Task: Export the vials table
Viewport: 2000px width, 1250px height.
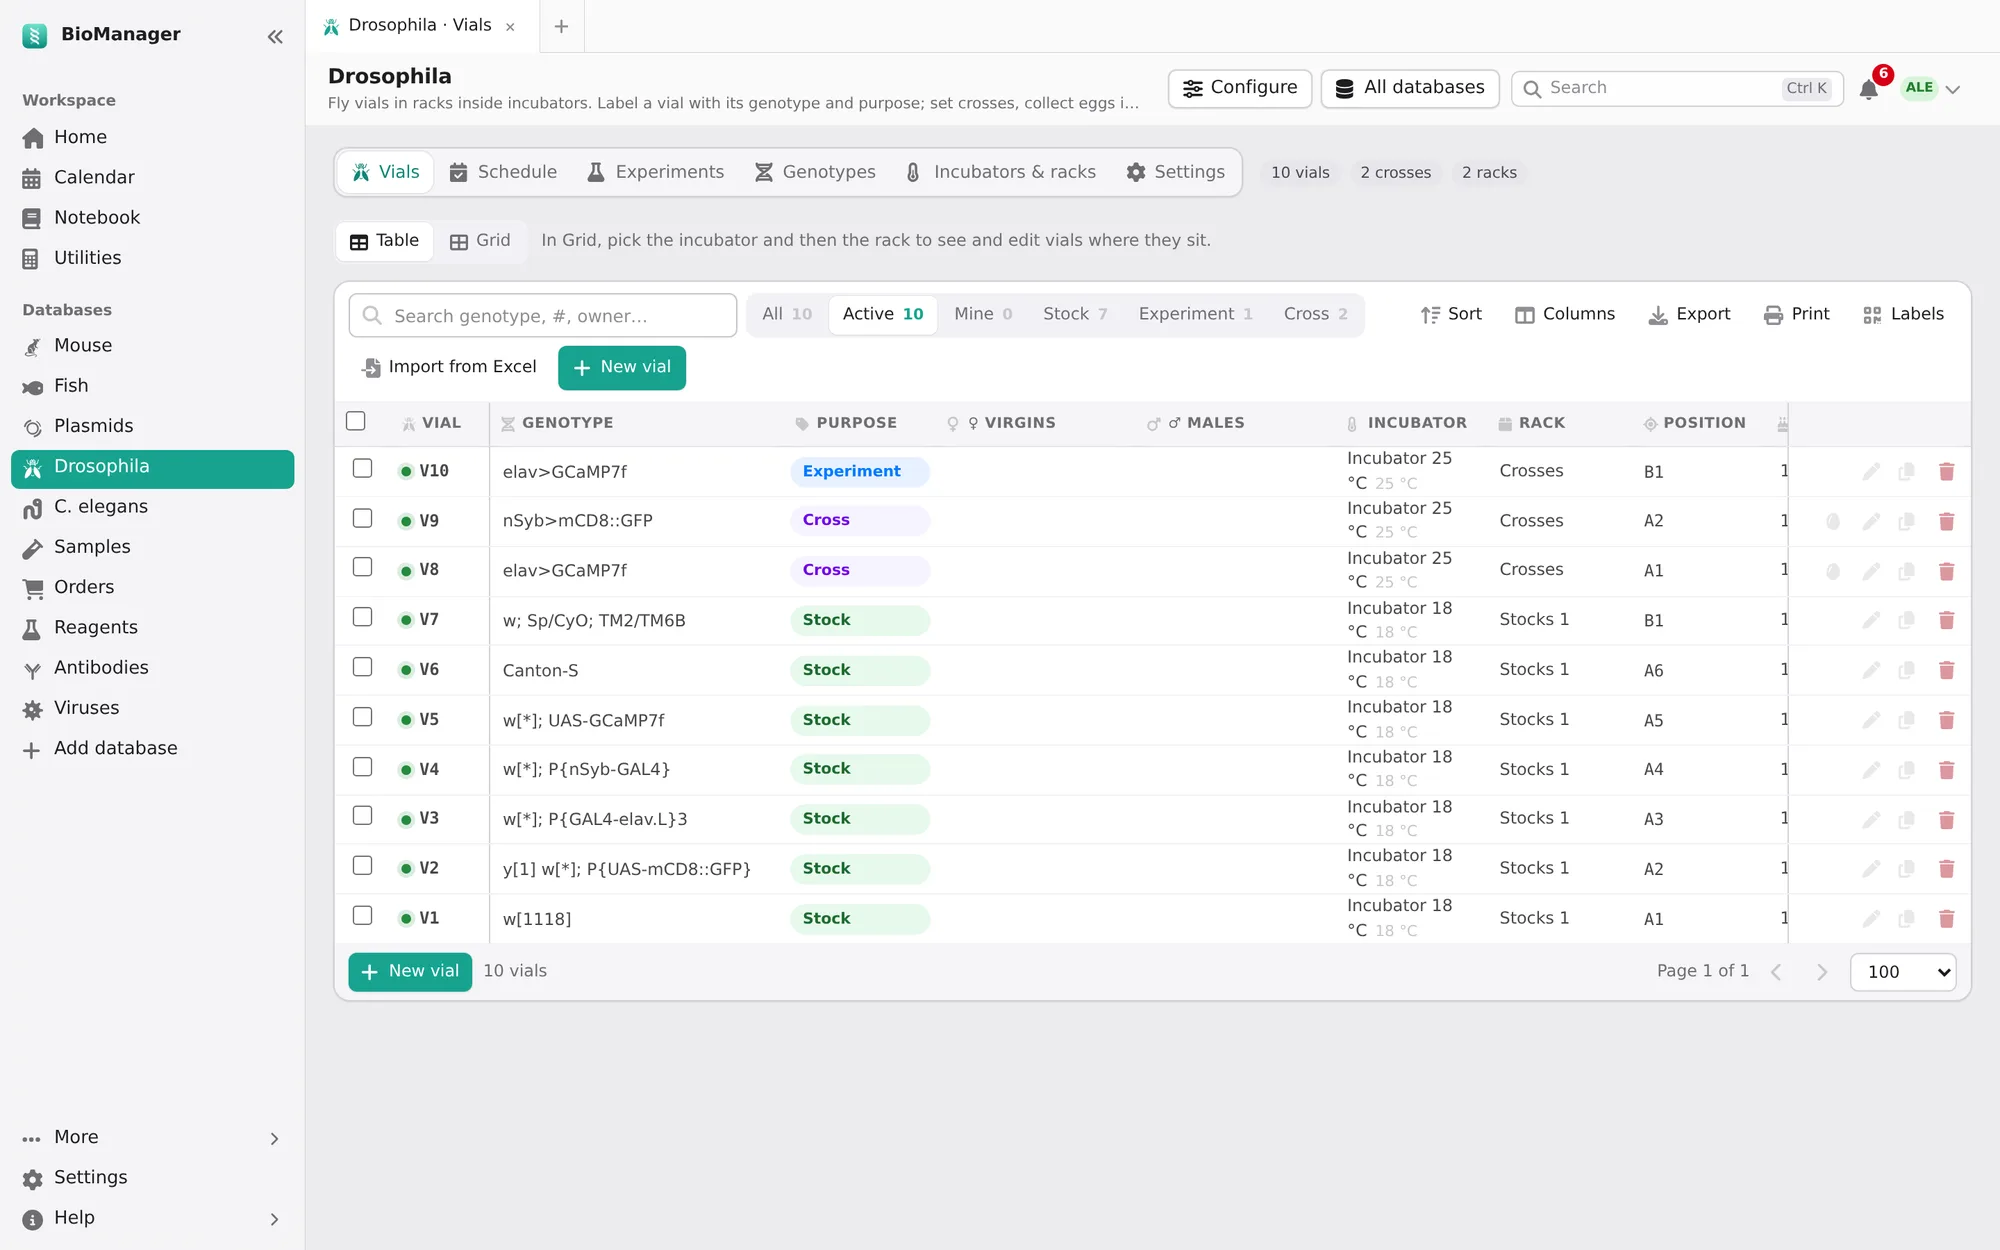Action: click(1689, 314)
